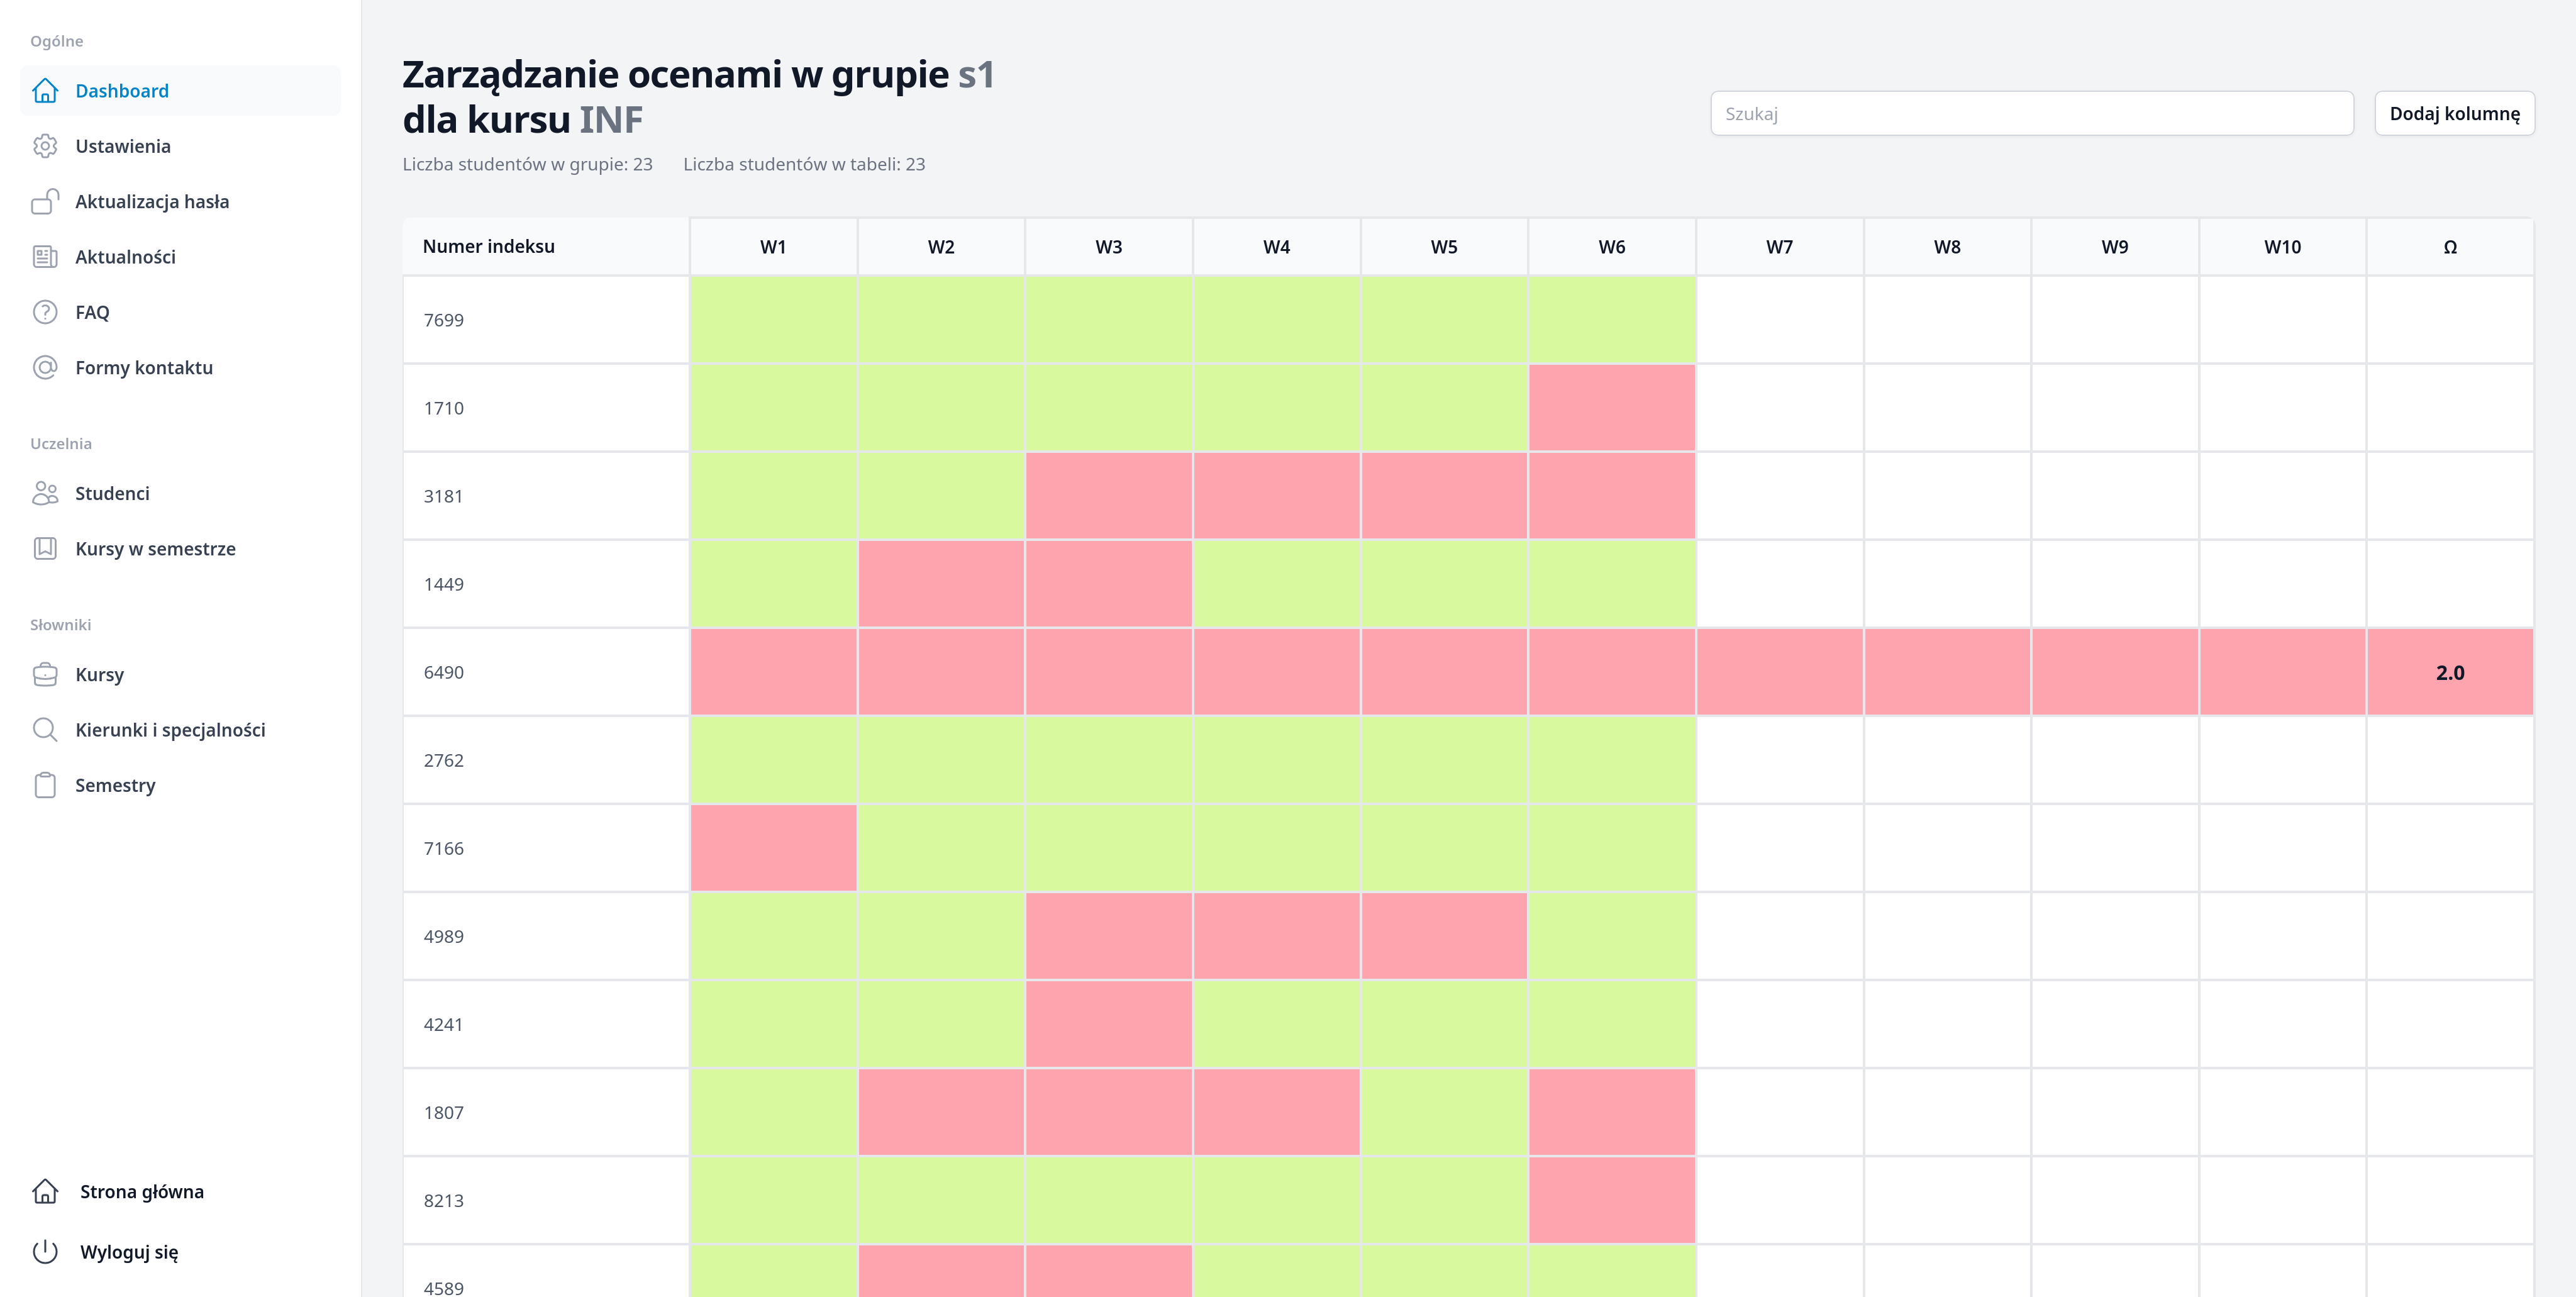Open the Semestry dictionary page

click(115, 785)
